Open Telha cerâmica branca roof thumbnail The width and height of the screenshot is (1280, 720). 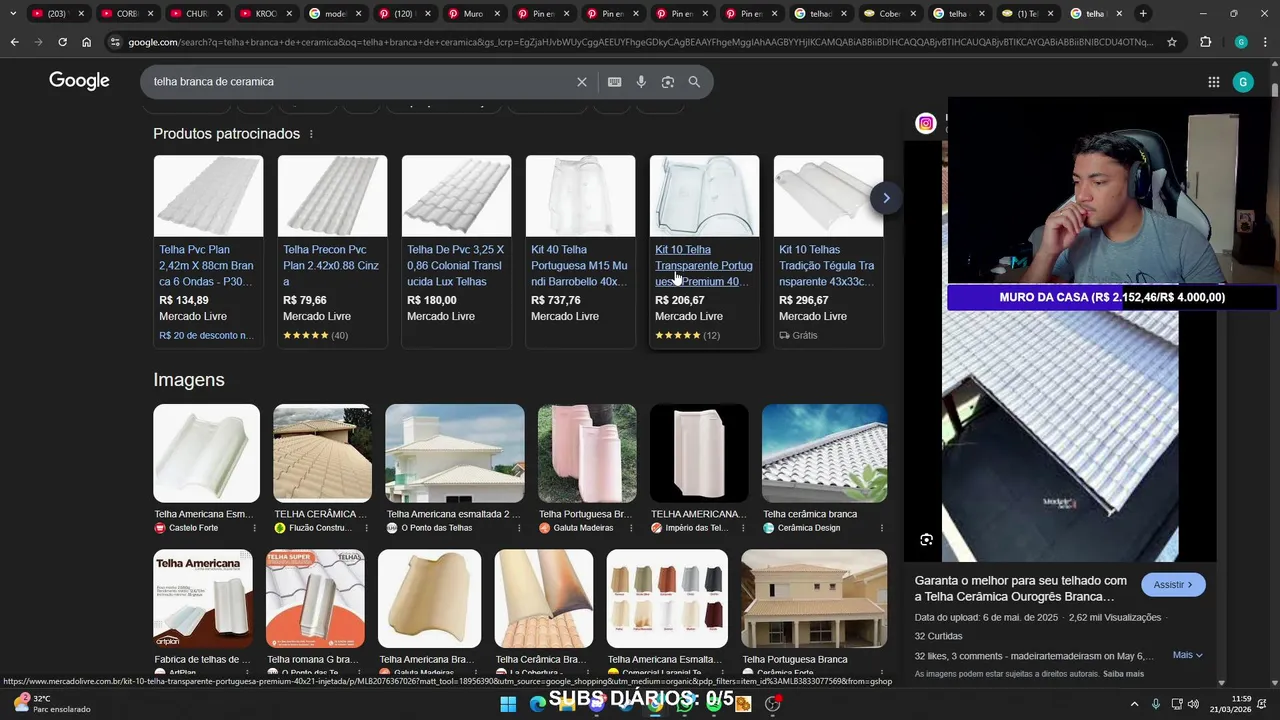[x=824, y=453]
